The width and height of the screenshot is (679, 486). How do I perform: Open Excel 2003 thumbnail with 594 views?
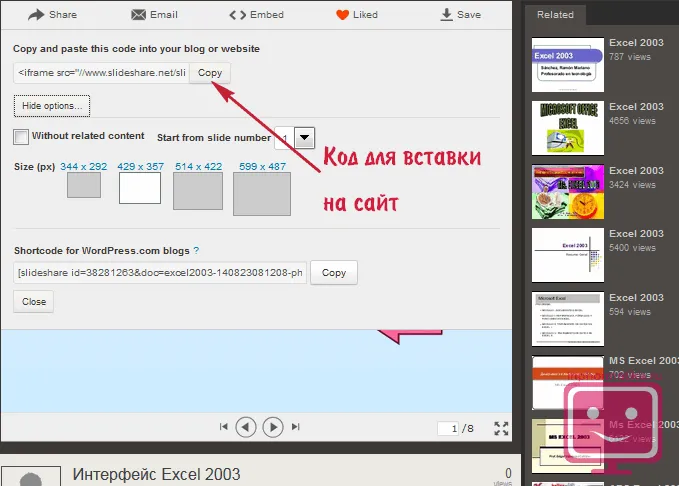coord(568,319)
